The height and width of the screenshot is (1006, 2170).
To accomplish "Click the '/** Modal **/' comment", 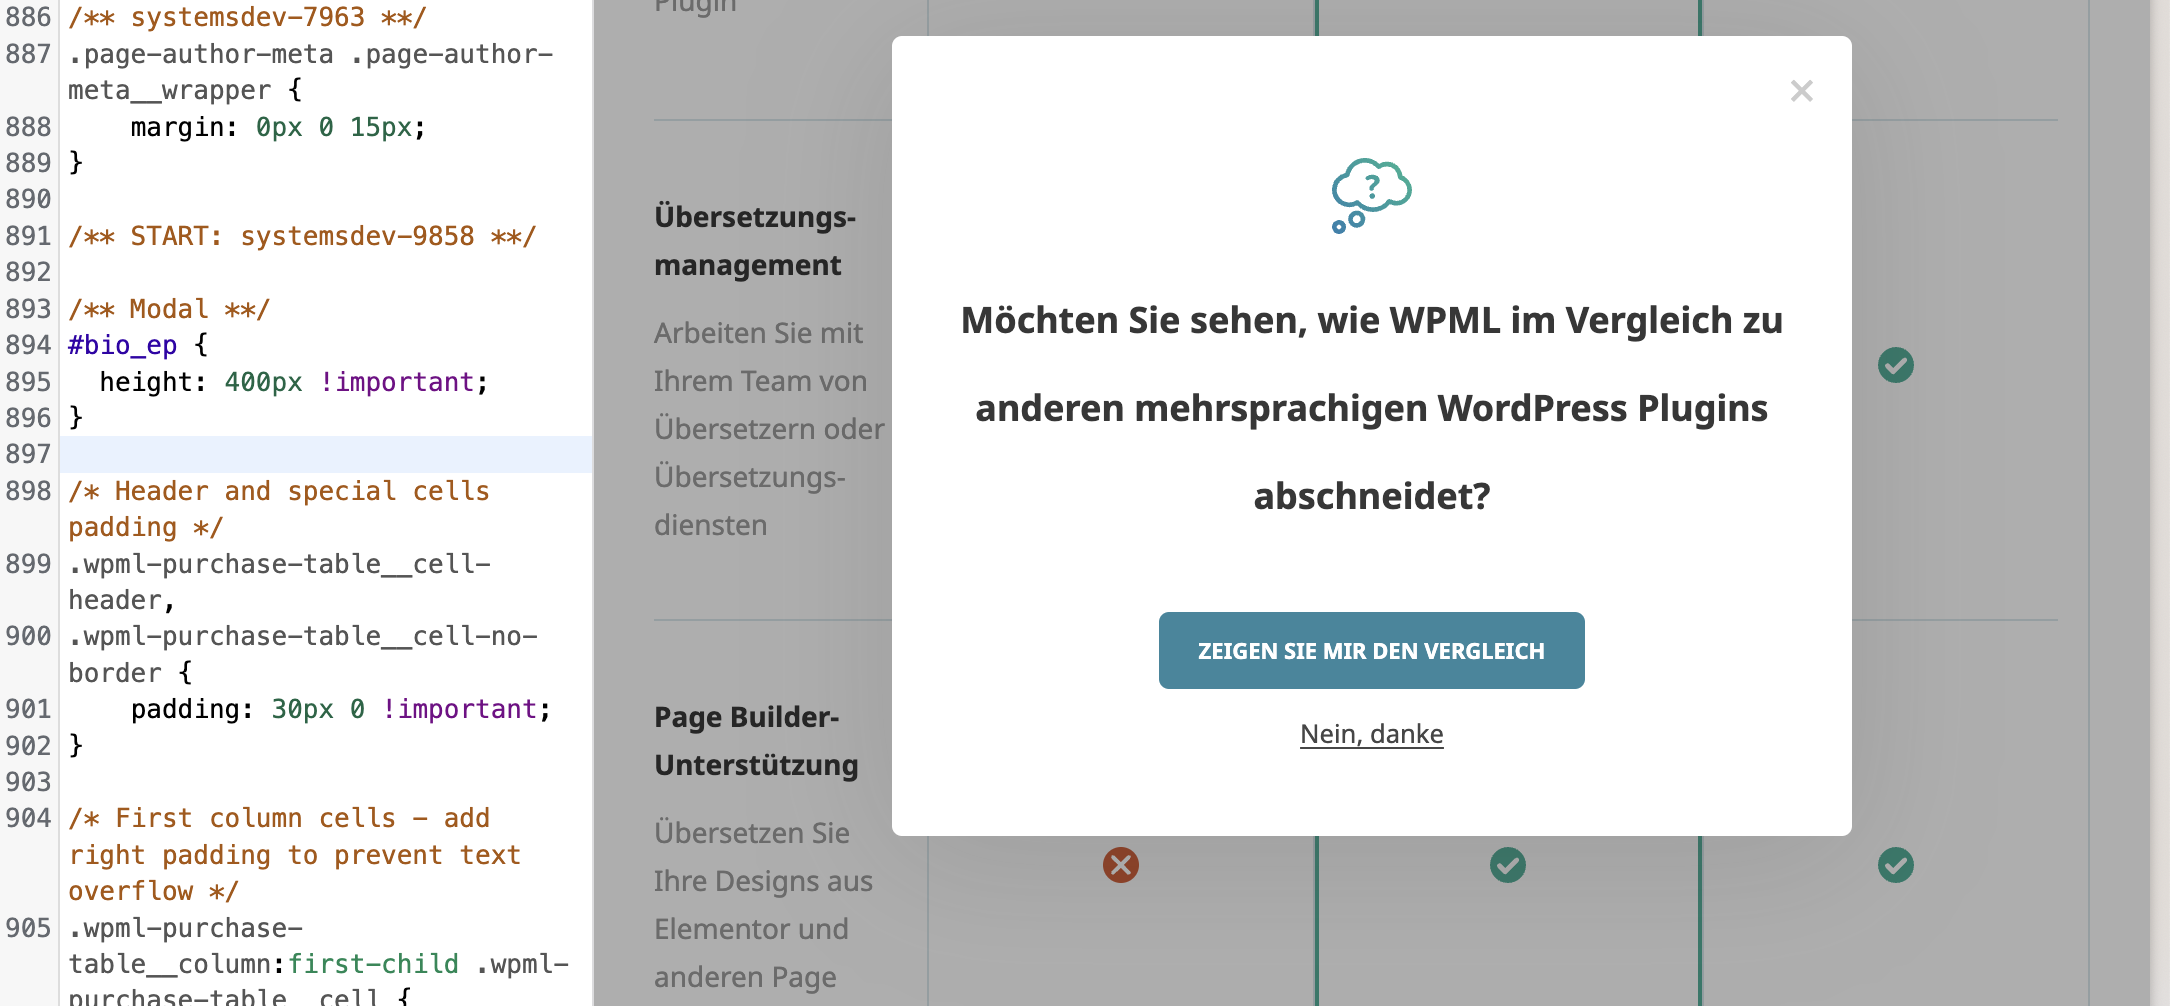I will (169, 309).
